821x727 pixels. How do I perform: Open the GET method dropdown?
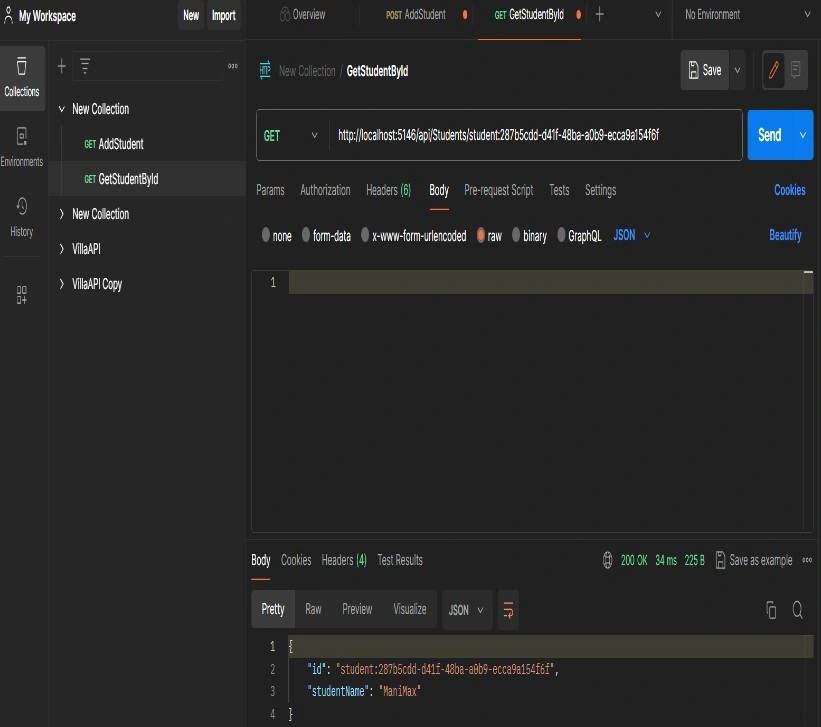click(291, 136)
